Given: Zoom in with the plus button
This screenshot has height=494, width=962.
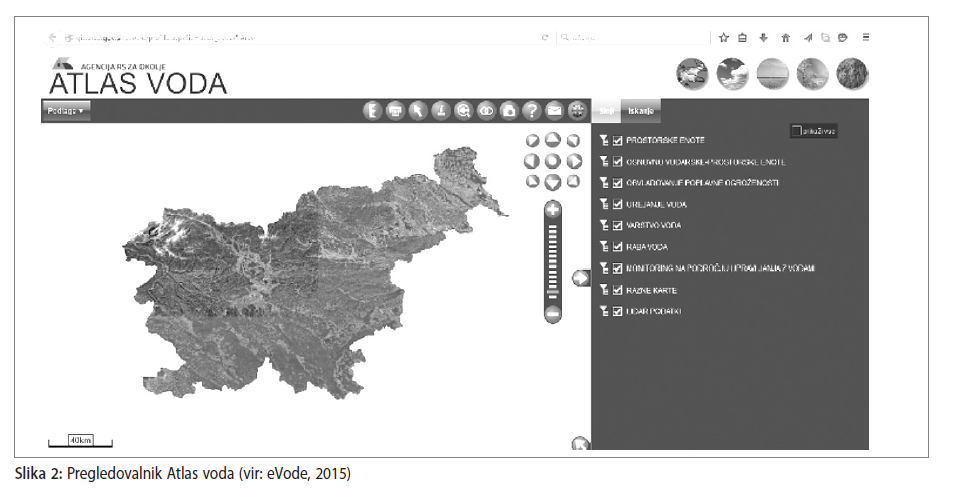Looking at the screenshot, I should [x=553, y=210].
